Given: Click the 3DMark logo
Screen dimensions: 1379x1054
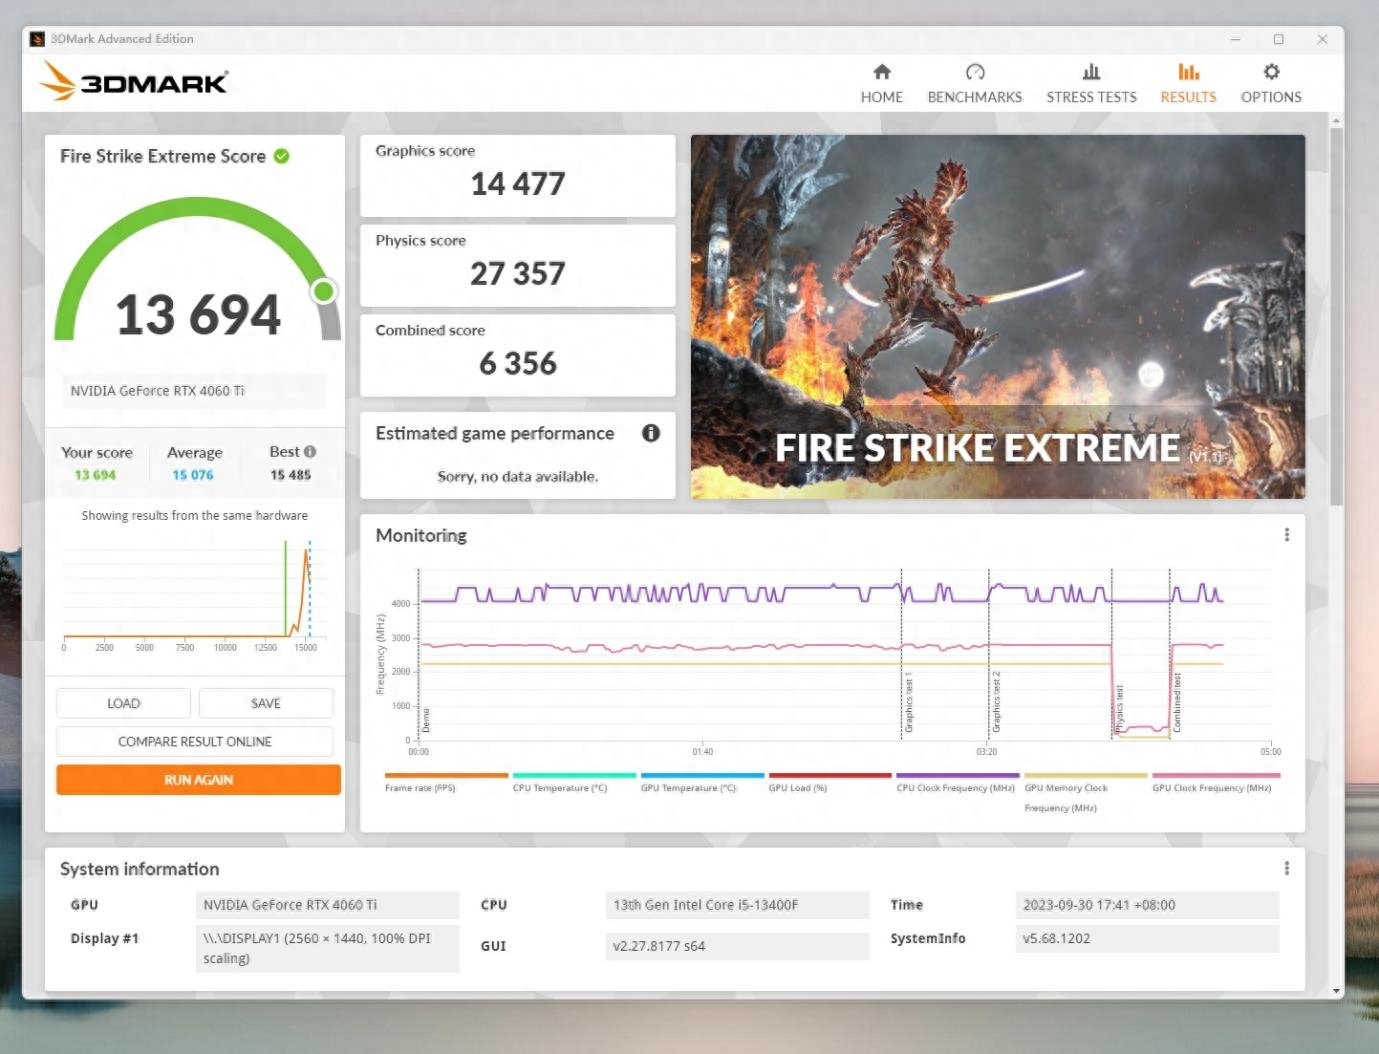Looking at the screenshot, I should point(134,81).
